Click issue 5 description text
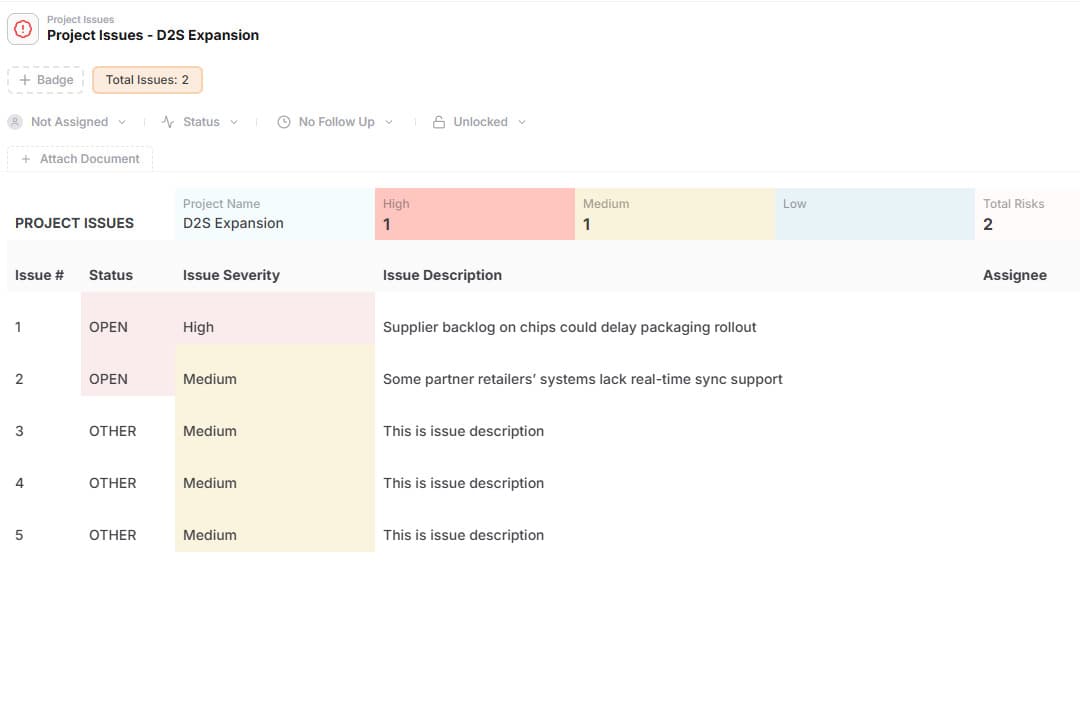This screenshot has height=720, width=1080. pyautogui.click(x=464, y=535)
